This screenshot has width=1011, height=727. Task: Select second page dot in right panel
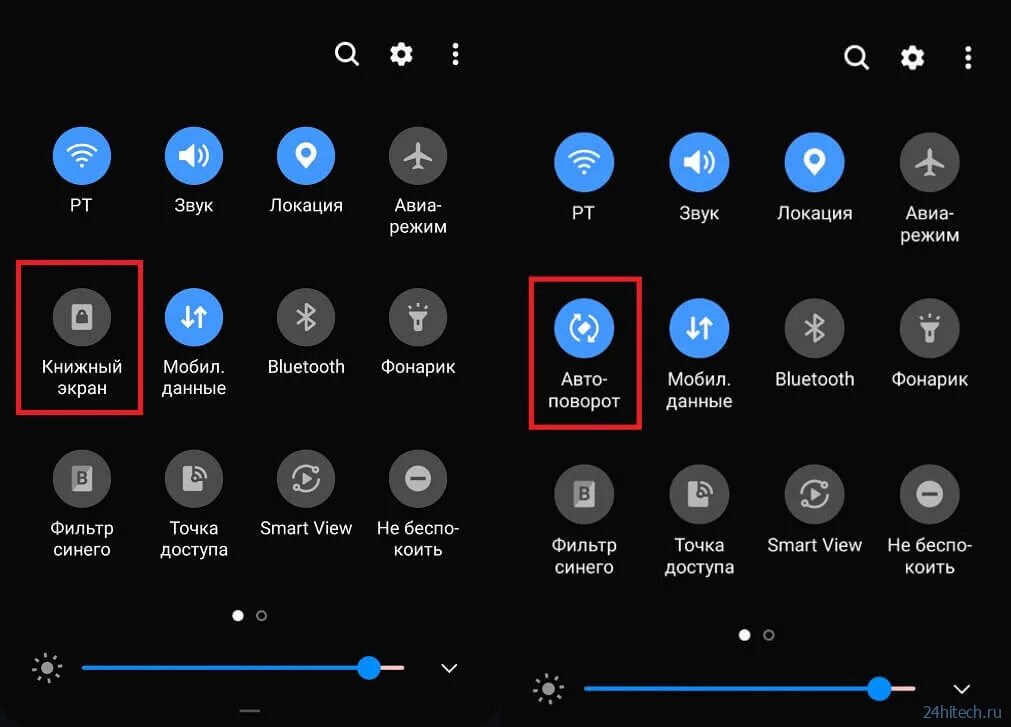click(769, 635)
